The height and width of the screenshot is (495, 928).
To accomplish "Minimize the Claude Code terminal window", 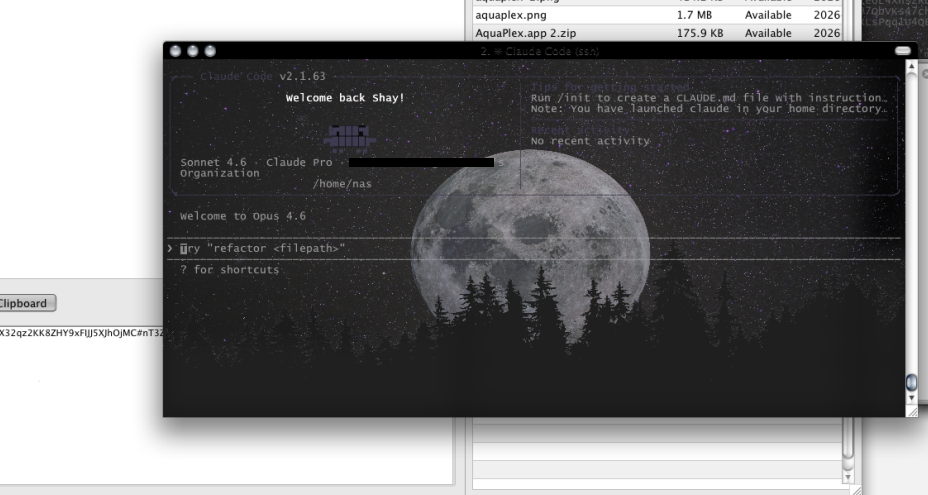I will pos(193,51).
